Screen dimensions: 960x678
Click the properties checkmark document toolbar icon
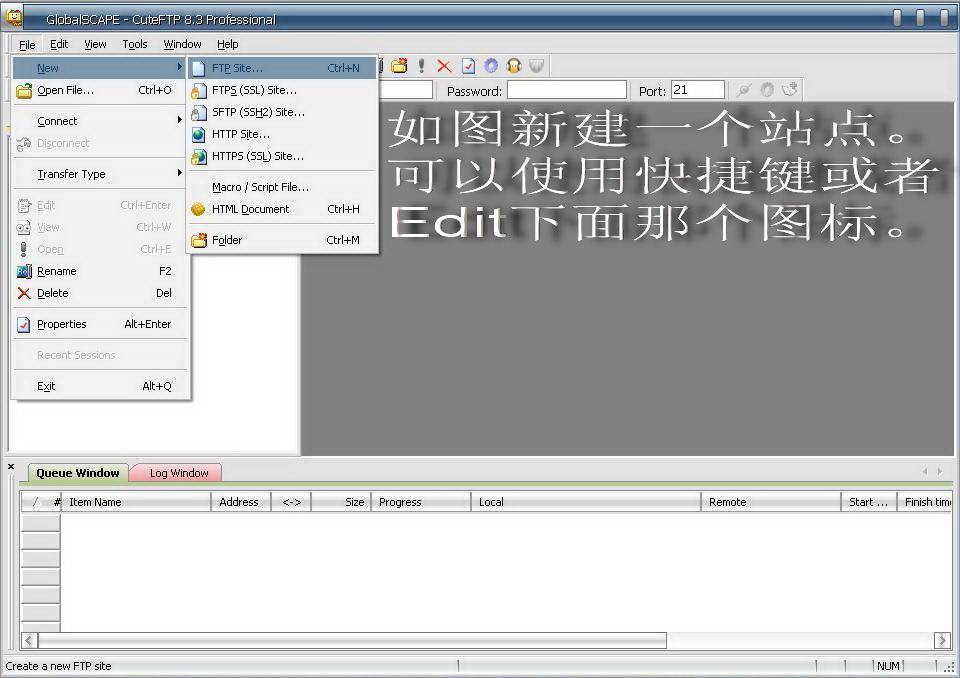pyautogui.click(x=468, y=66)
